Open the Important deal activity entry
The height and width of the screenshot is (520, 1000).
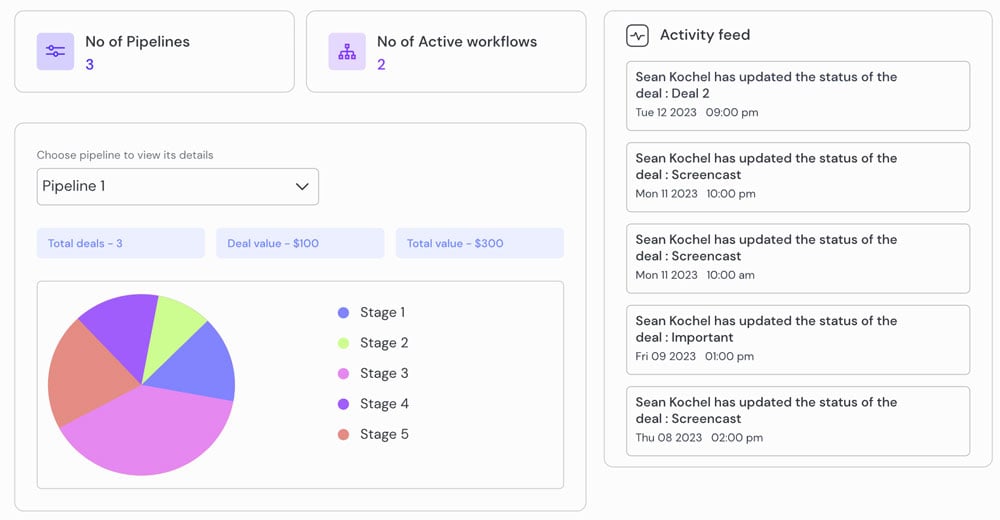[798, 340]
